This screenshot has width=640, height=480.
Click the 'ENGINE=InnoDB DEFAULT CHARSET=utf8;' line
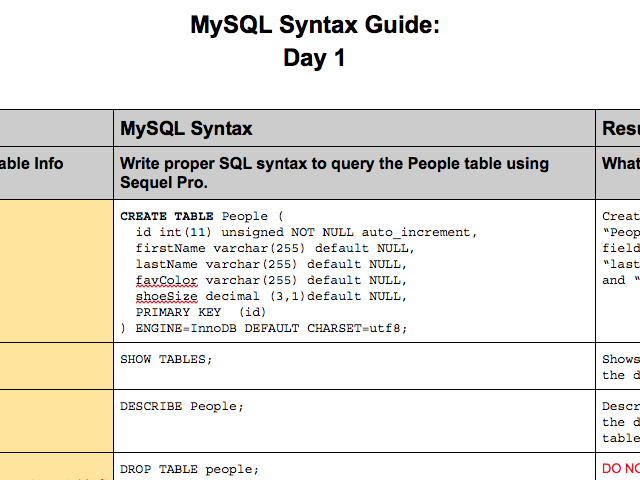click(x=264, y=328)
